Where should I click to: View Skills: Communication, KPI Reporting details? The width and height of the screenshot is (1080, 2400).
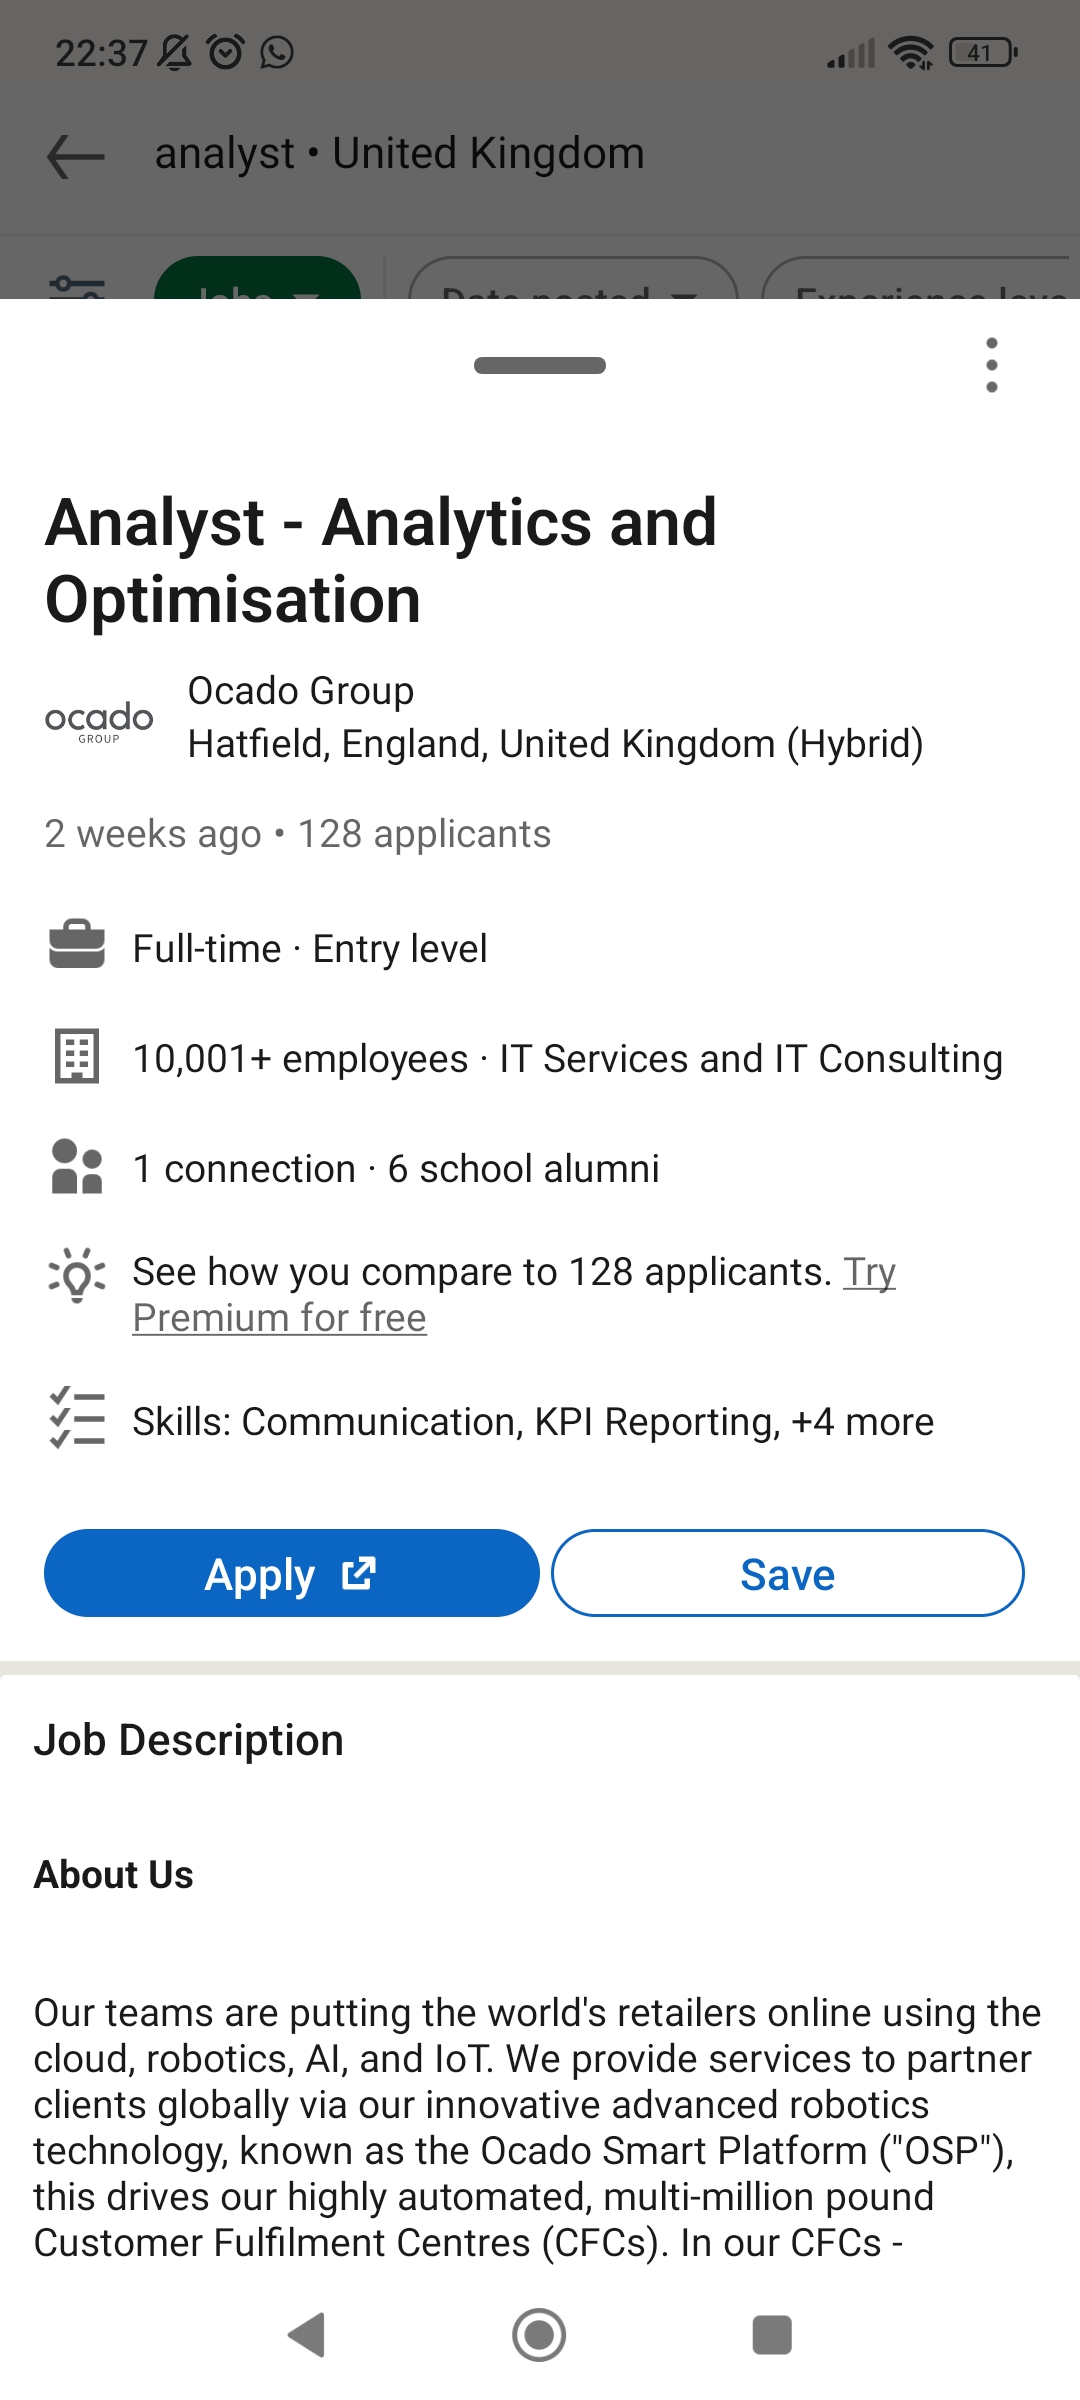(x=533, y=1422)
